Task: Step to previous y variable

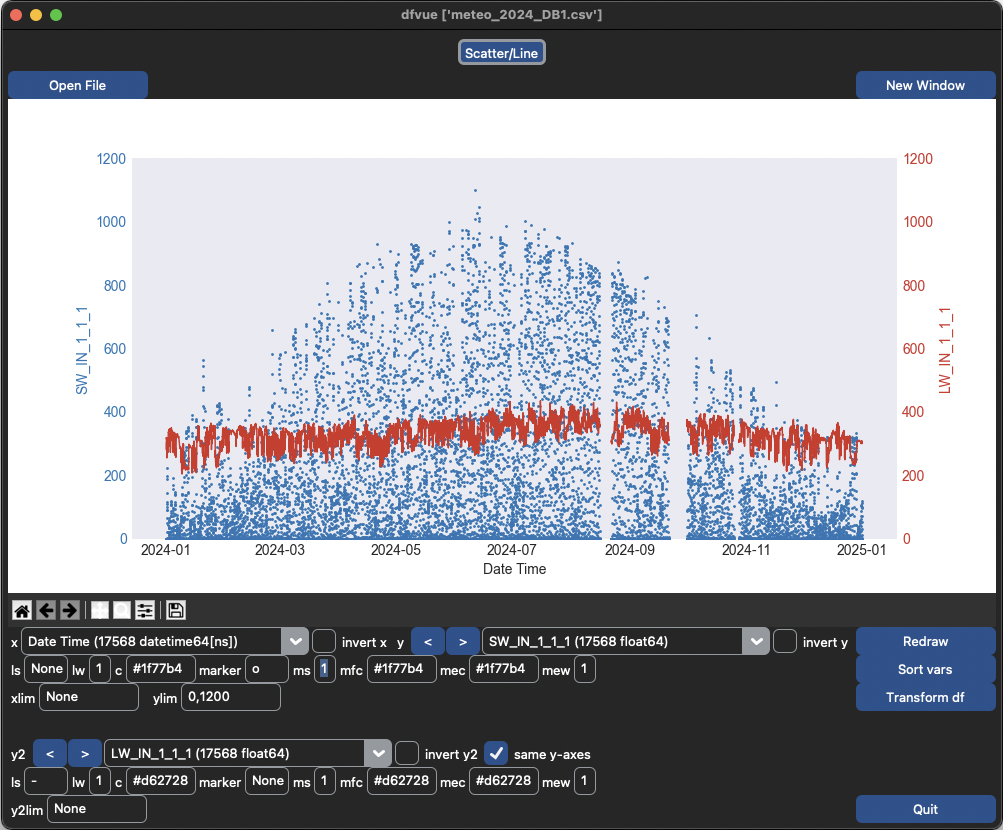Action: (x=427, y=641)
